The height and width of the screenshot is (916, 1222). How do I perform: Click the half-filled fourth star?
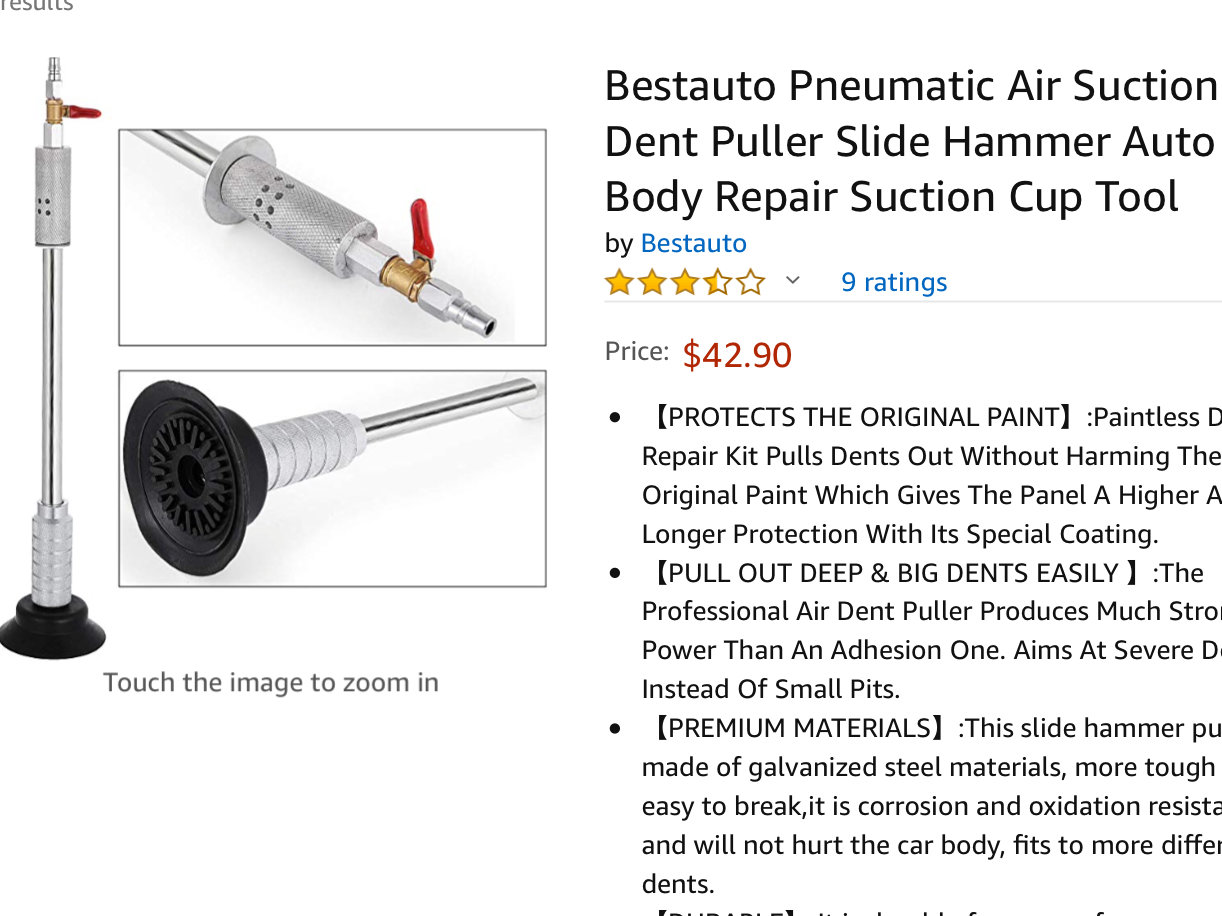[x=717, y=282]
